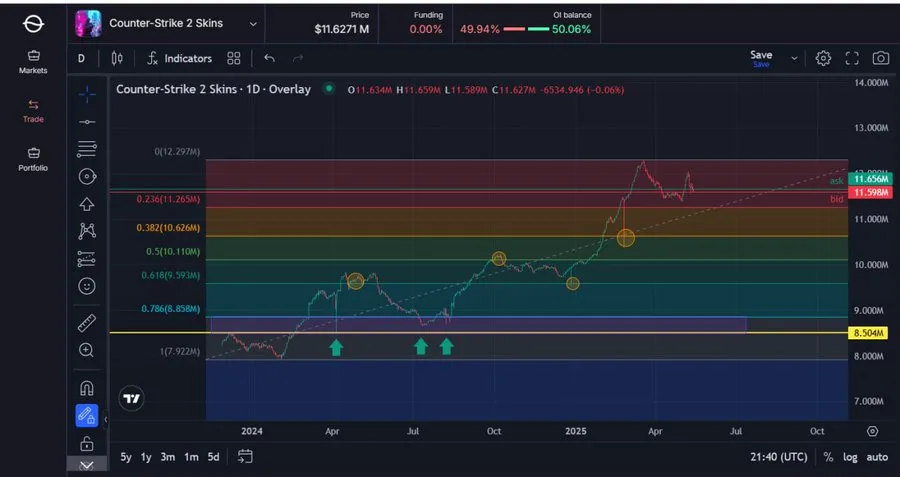Toggle log scale mode
This screenshot has height=477, width=900.
point(850,457)
